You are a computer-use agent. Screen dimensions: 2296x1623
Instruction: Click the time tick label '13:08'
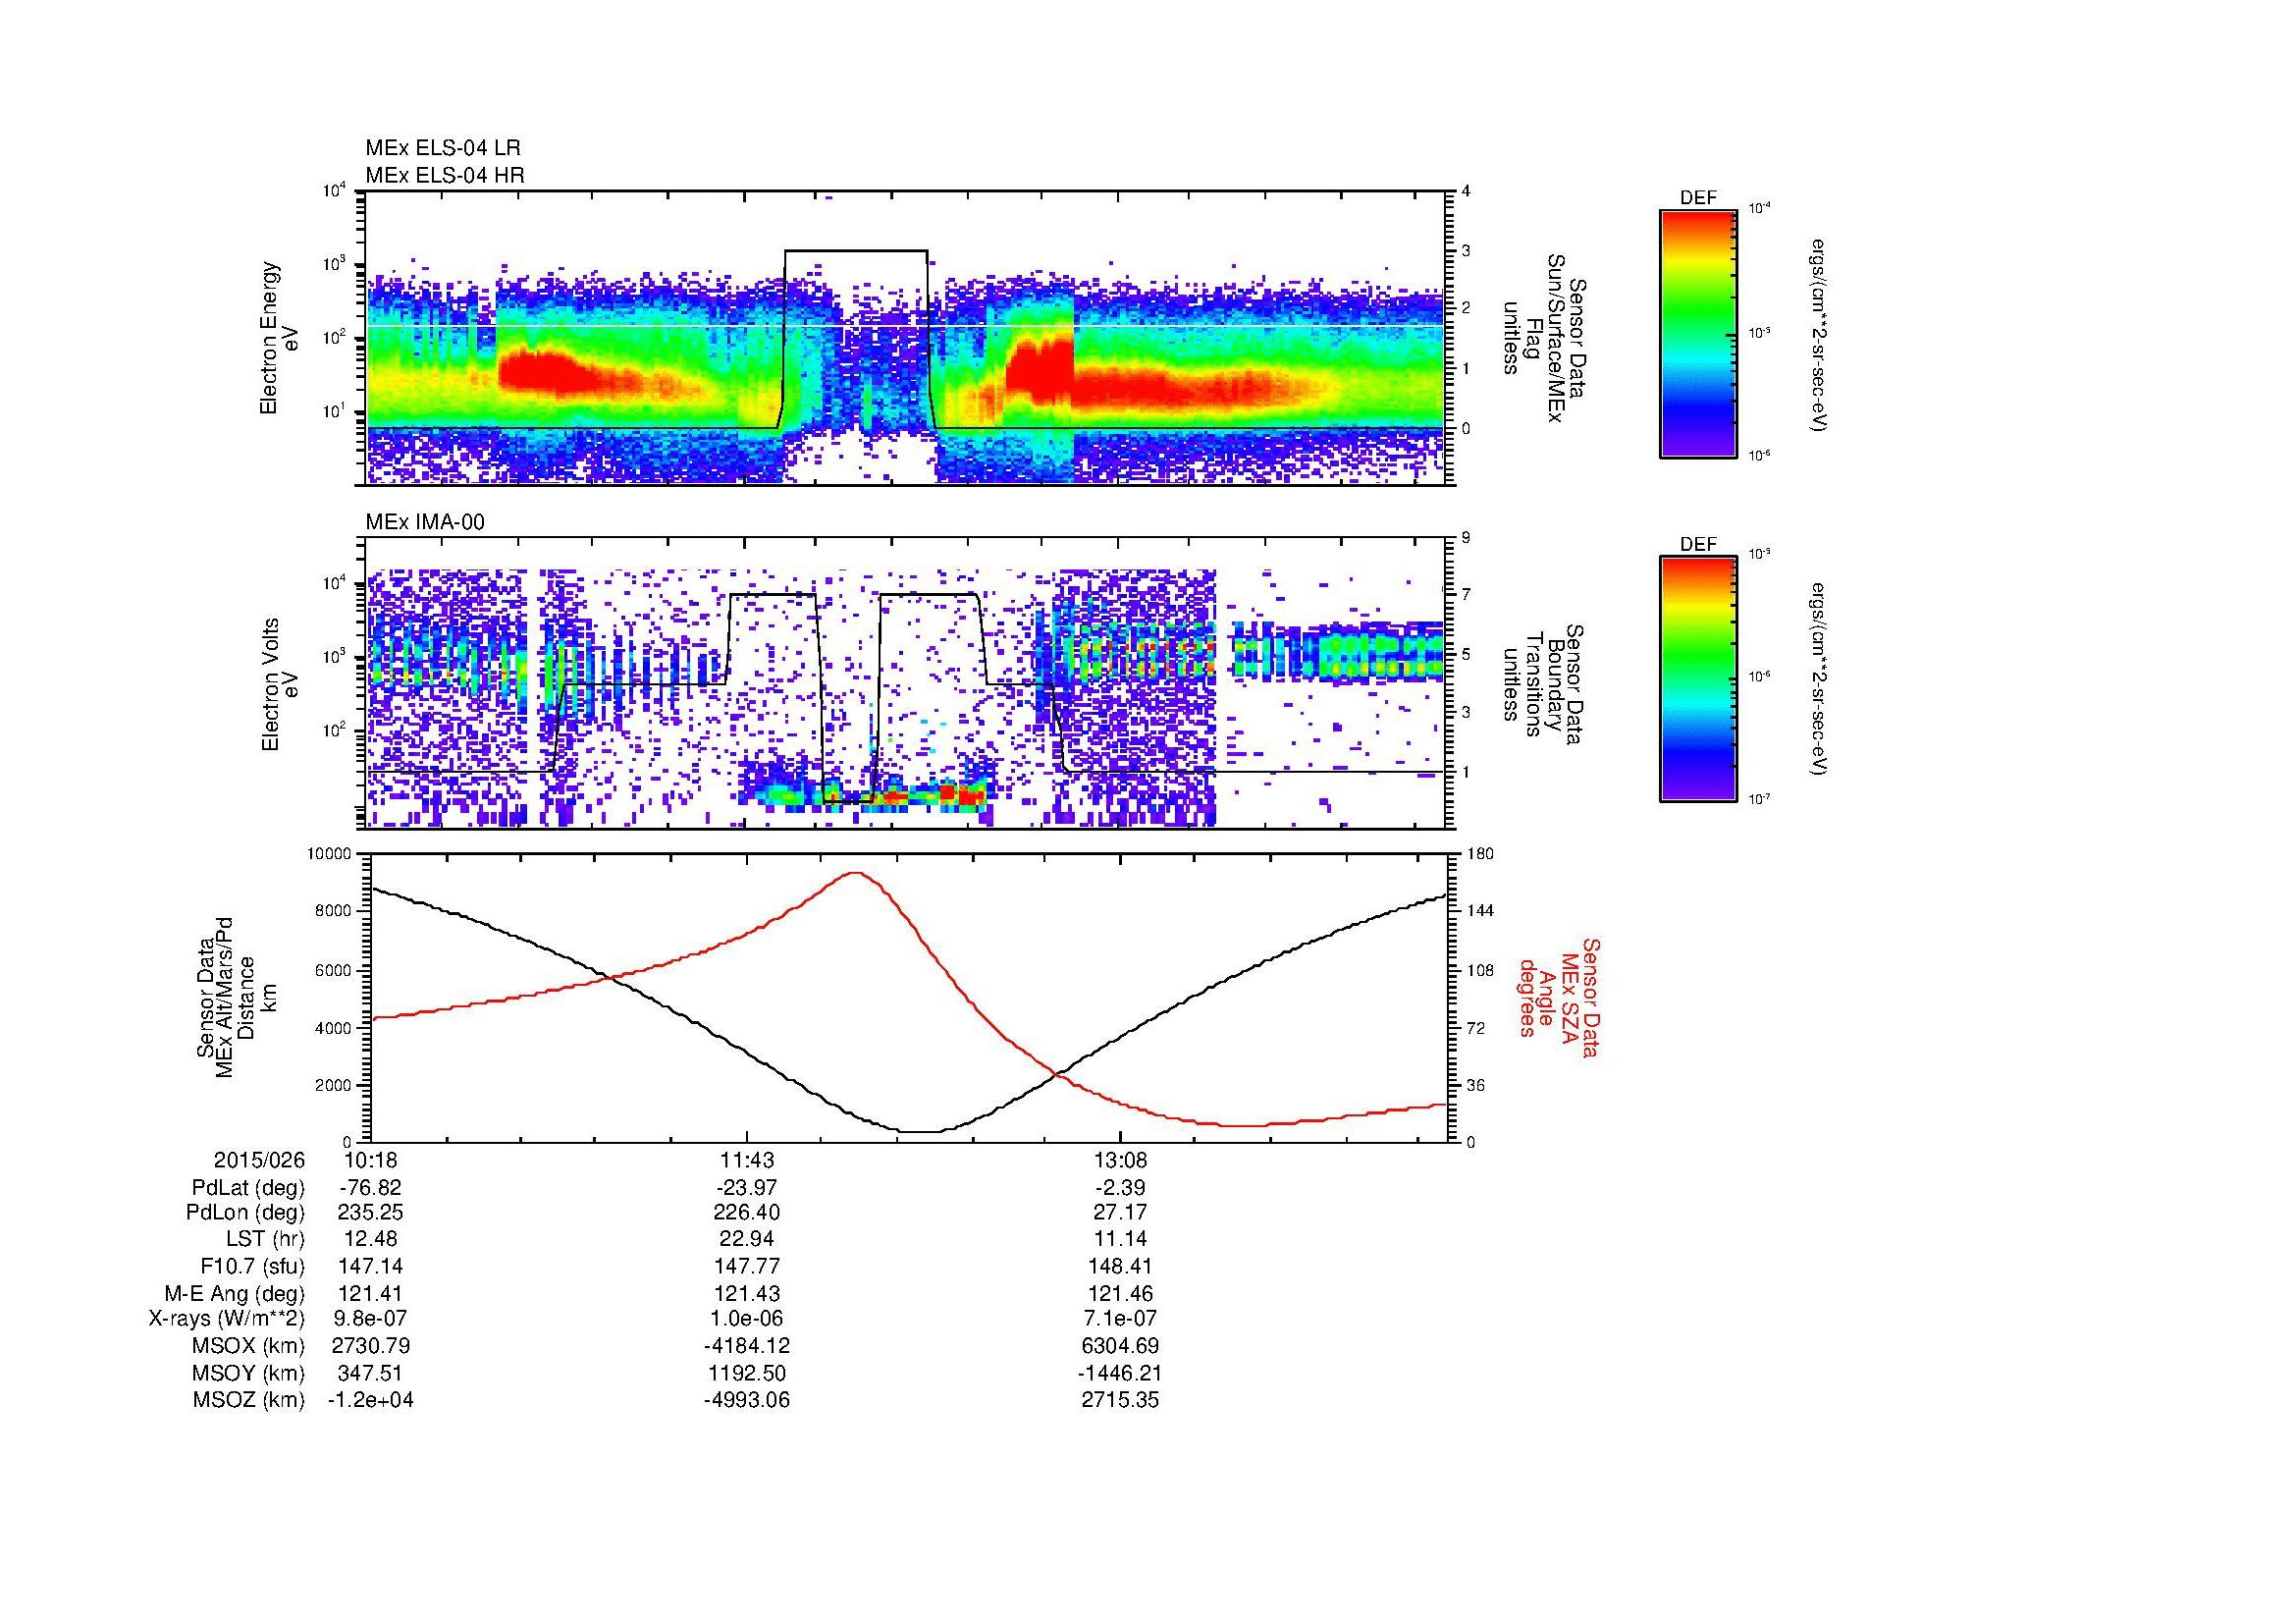(1120, 1161)
